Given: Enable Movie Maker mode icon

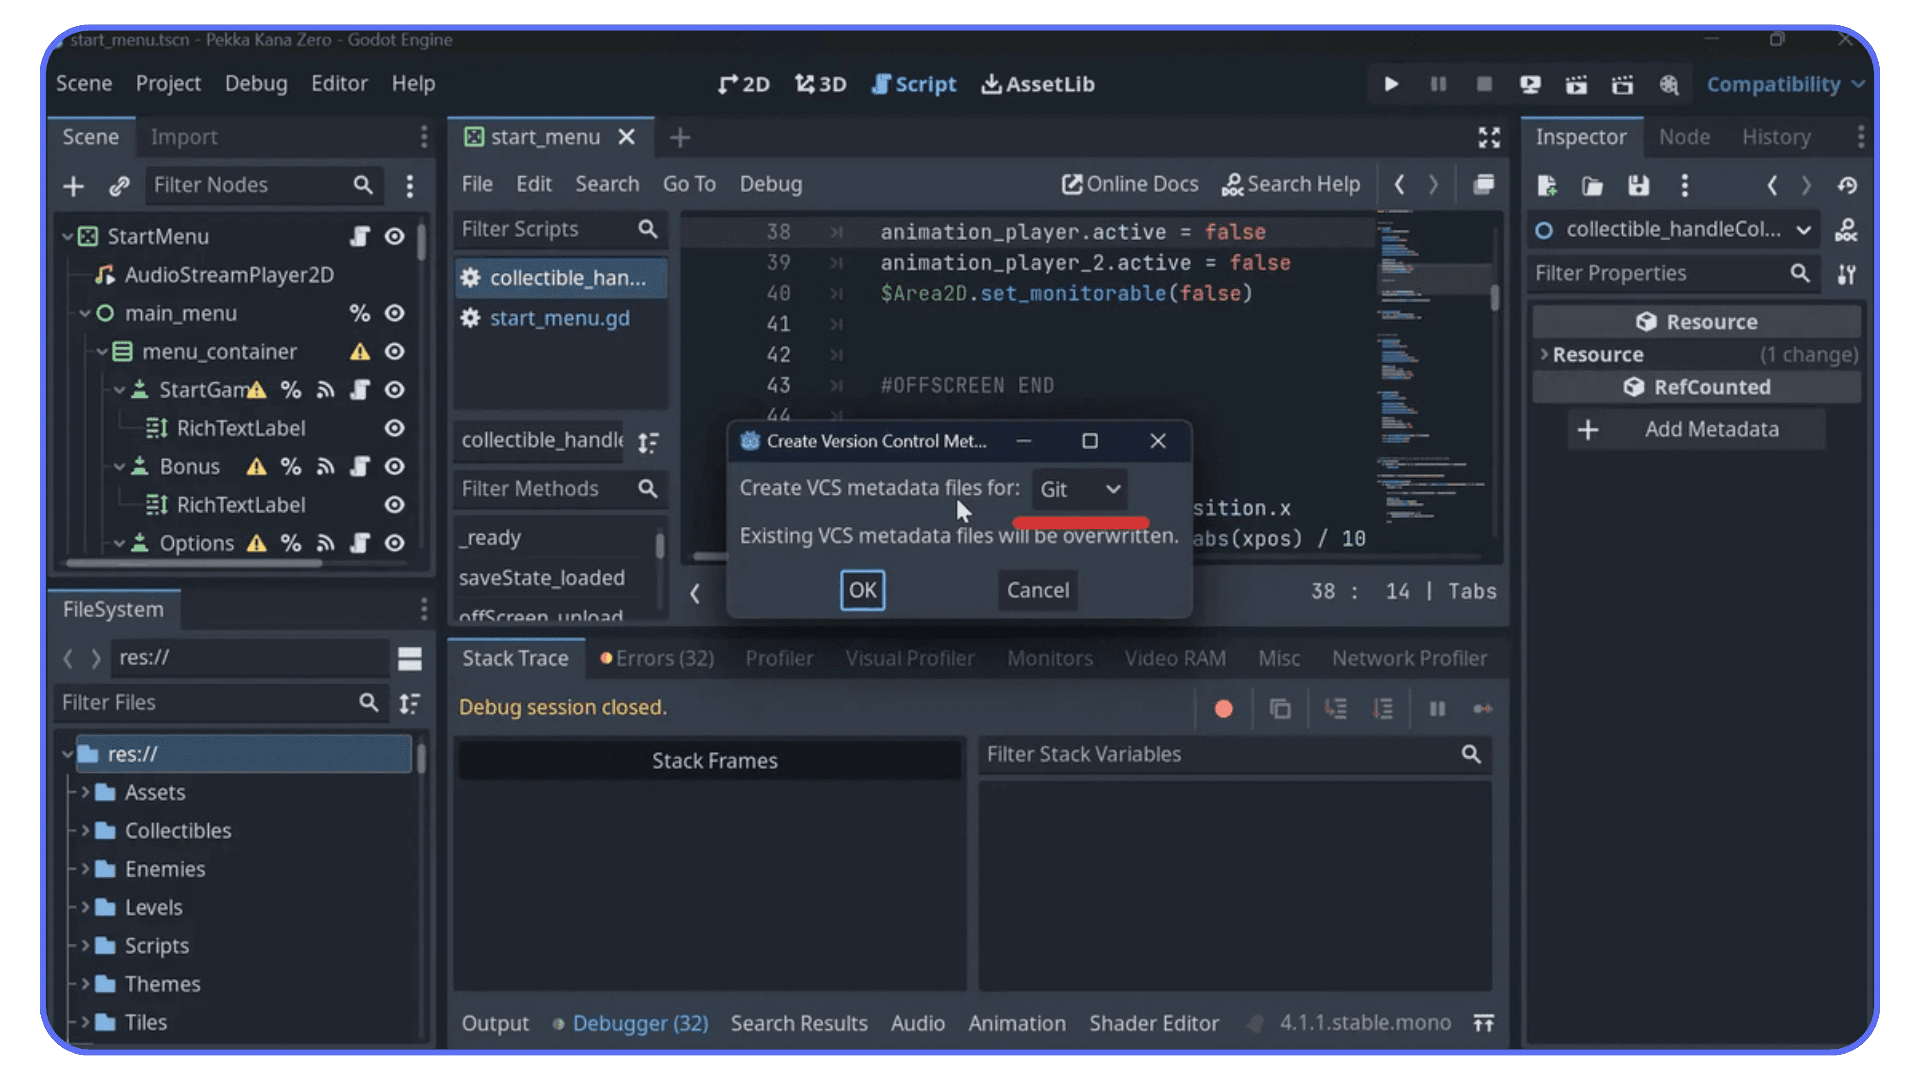Looking at the screenshot, I should point(1623,84).
